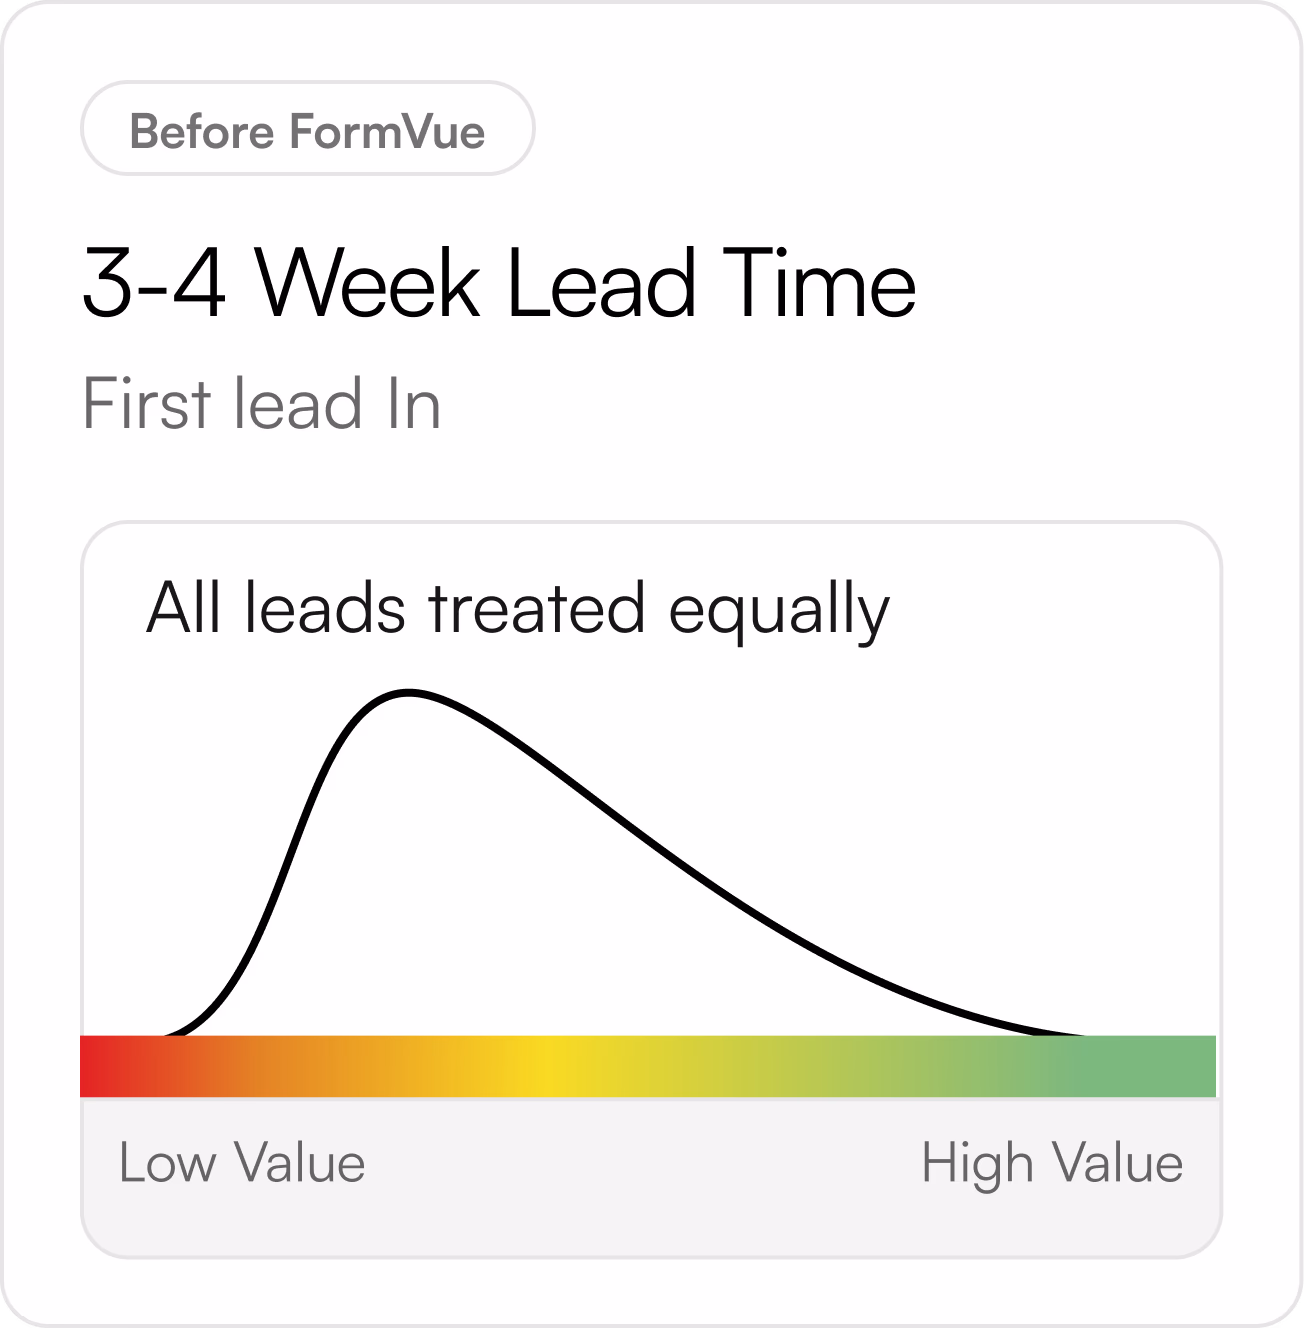Click the Before FormVue pill badge
Screen dimensions: 1304x1328
pyautogui.click(x=307, y=130)
